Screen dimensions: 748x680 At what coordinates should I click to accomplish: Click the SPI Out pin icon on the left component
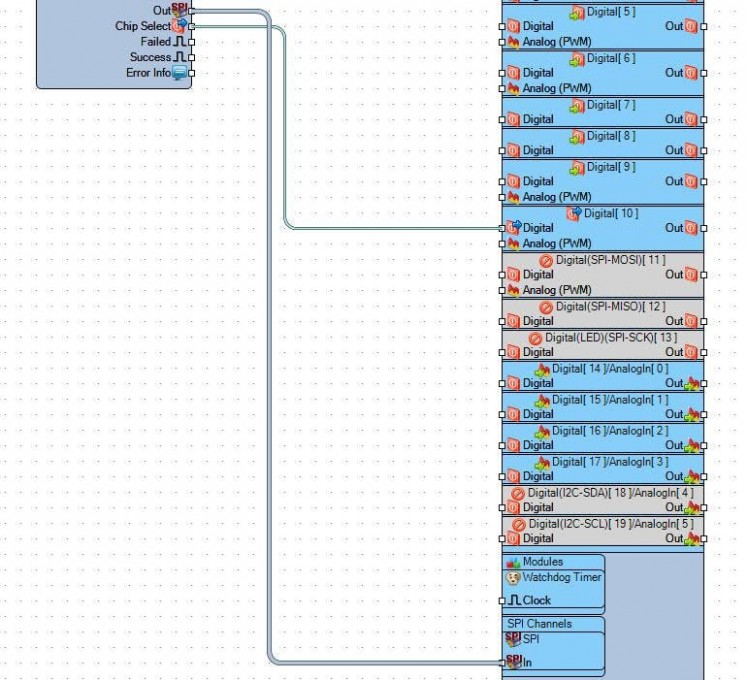point(179,10)
